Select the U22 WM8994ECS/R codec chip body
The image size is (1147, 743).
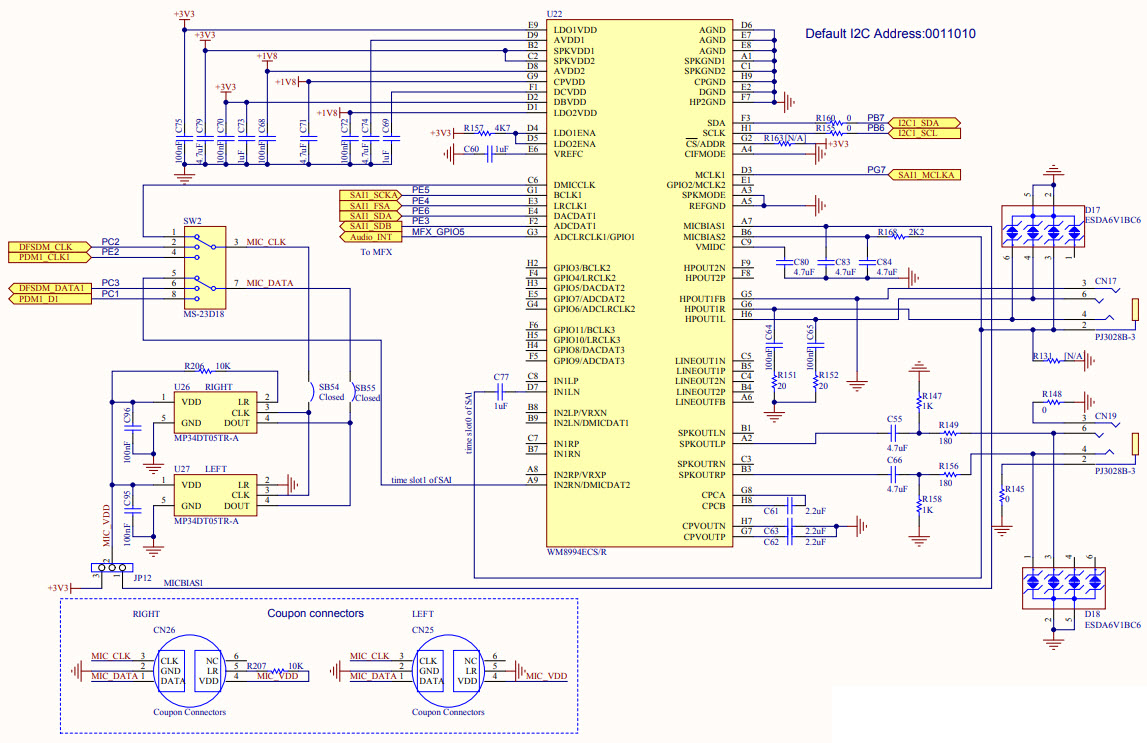[x=639, y=282]
